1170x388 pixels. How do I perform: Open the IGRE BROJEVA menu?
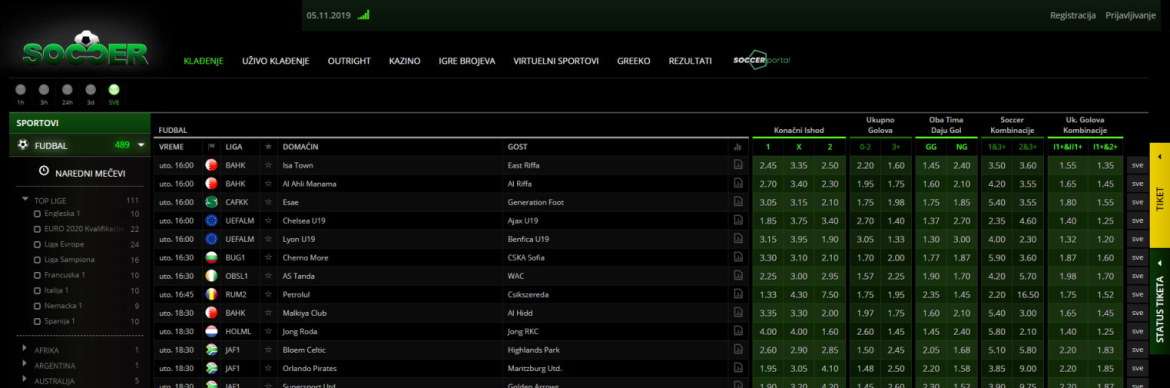tap(467, 61)
